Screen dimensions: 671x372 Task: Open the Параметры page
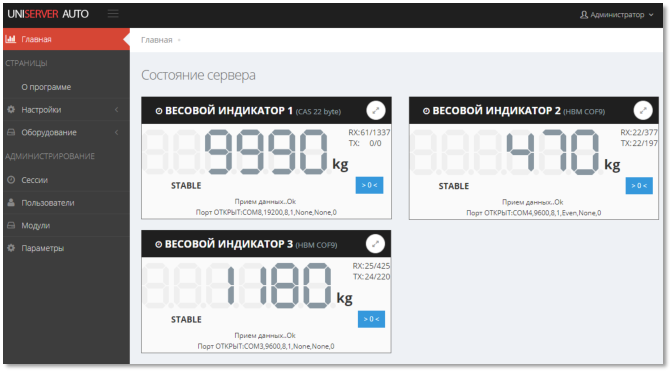66,248
